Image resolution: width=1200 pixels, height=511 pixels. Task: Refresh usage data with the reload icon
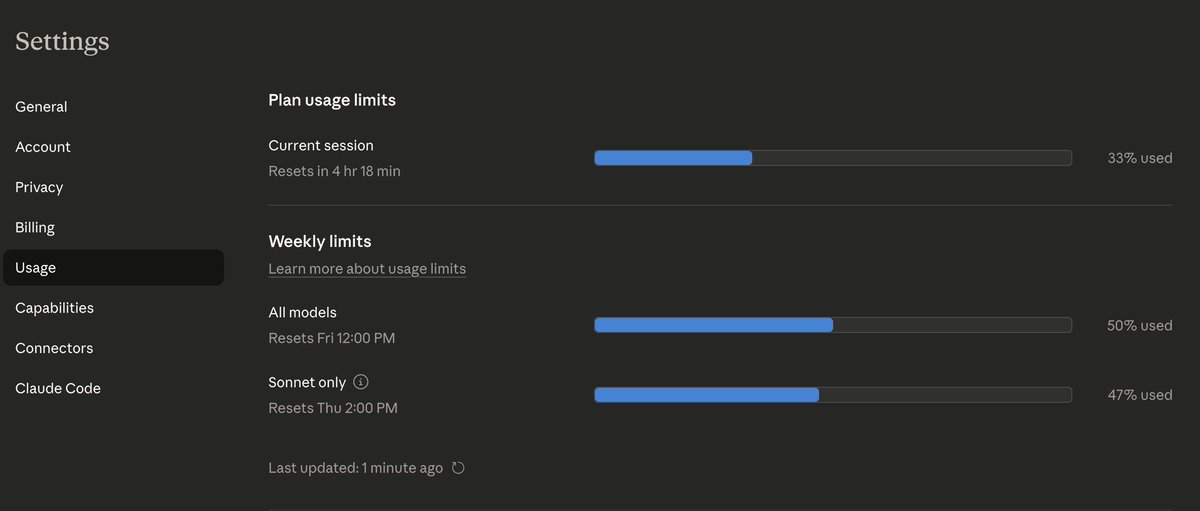(x=458, y=468)
